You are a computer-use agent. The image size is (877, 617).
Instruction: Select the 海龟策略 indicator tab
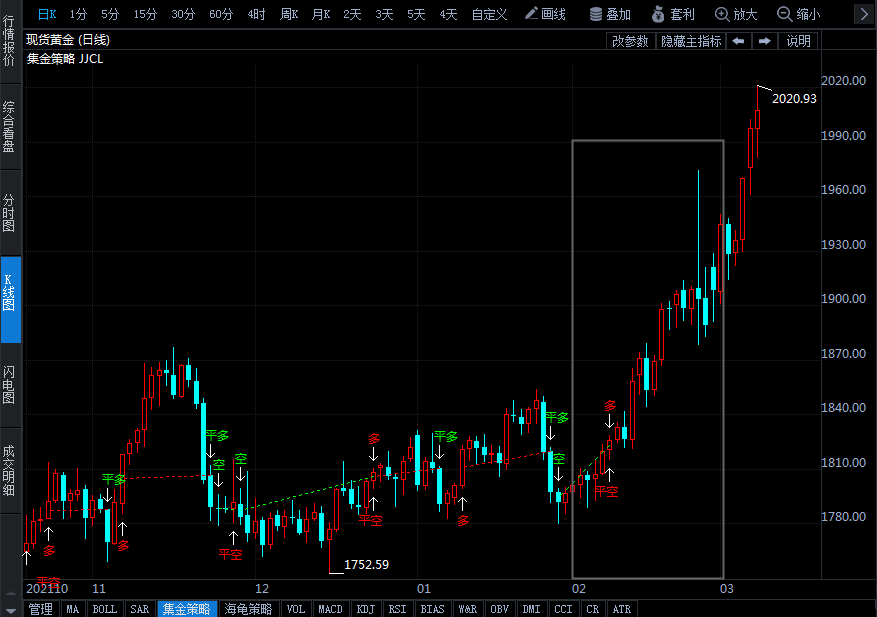[x=248, y=609]
